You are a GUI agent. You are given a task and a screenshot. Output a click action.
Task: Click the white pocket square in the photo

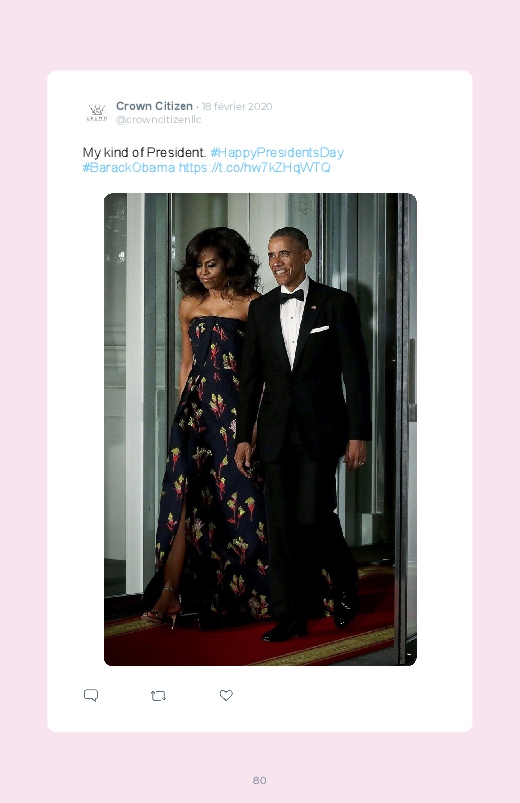pos(319,329)
